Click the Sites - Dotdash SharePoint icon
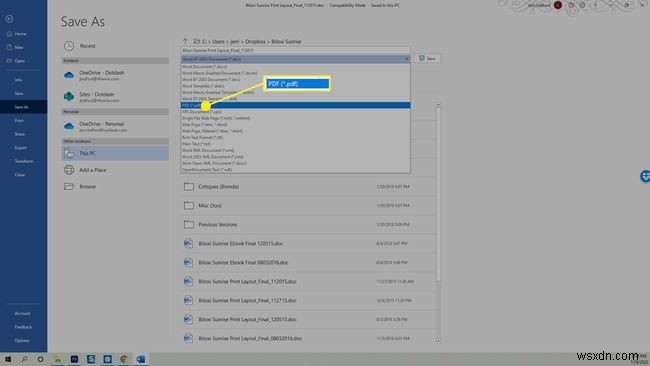650x366 pixels. click(x=69, y=96)
